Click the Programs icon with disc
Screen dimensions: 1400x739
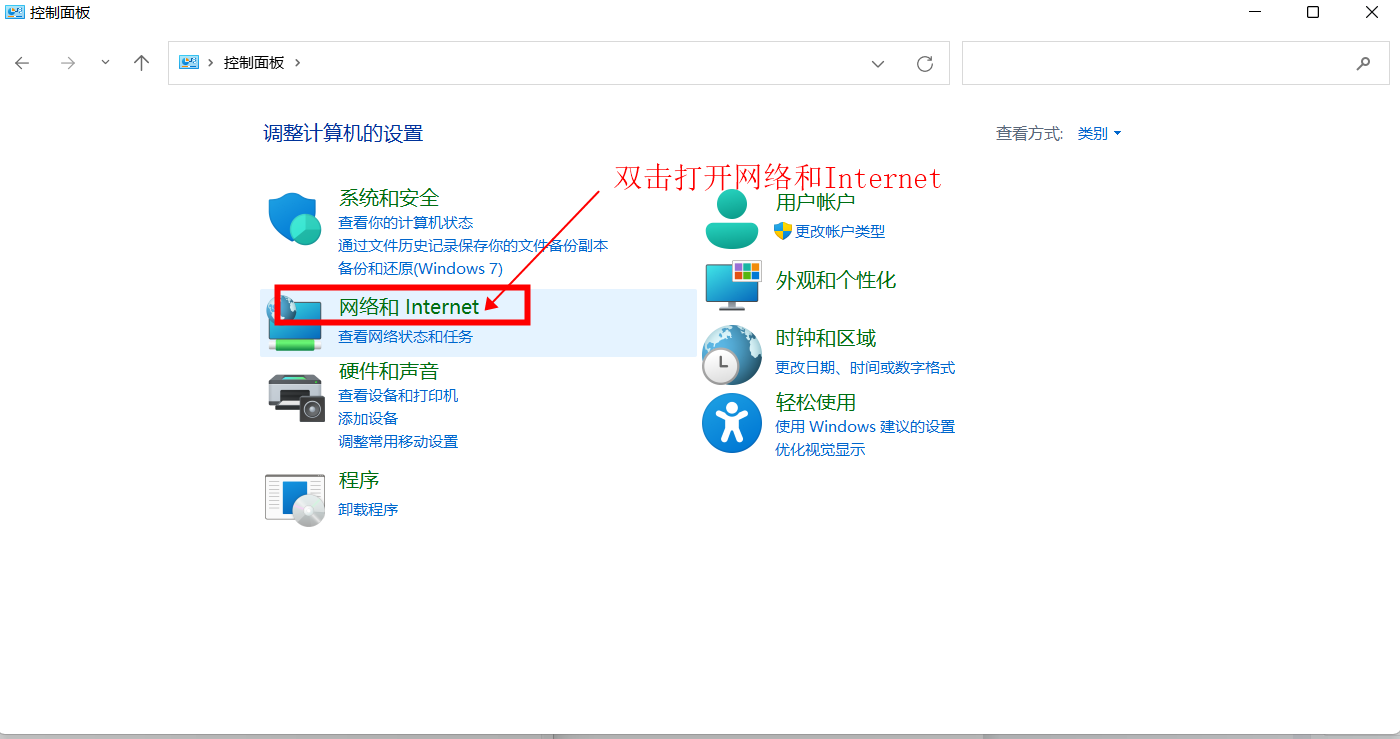294,499
